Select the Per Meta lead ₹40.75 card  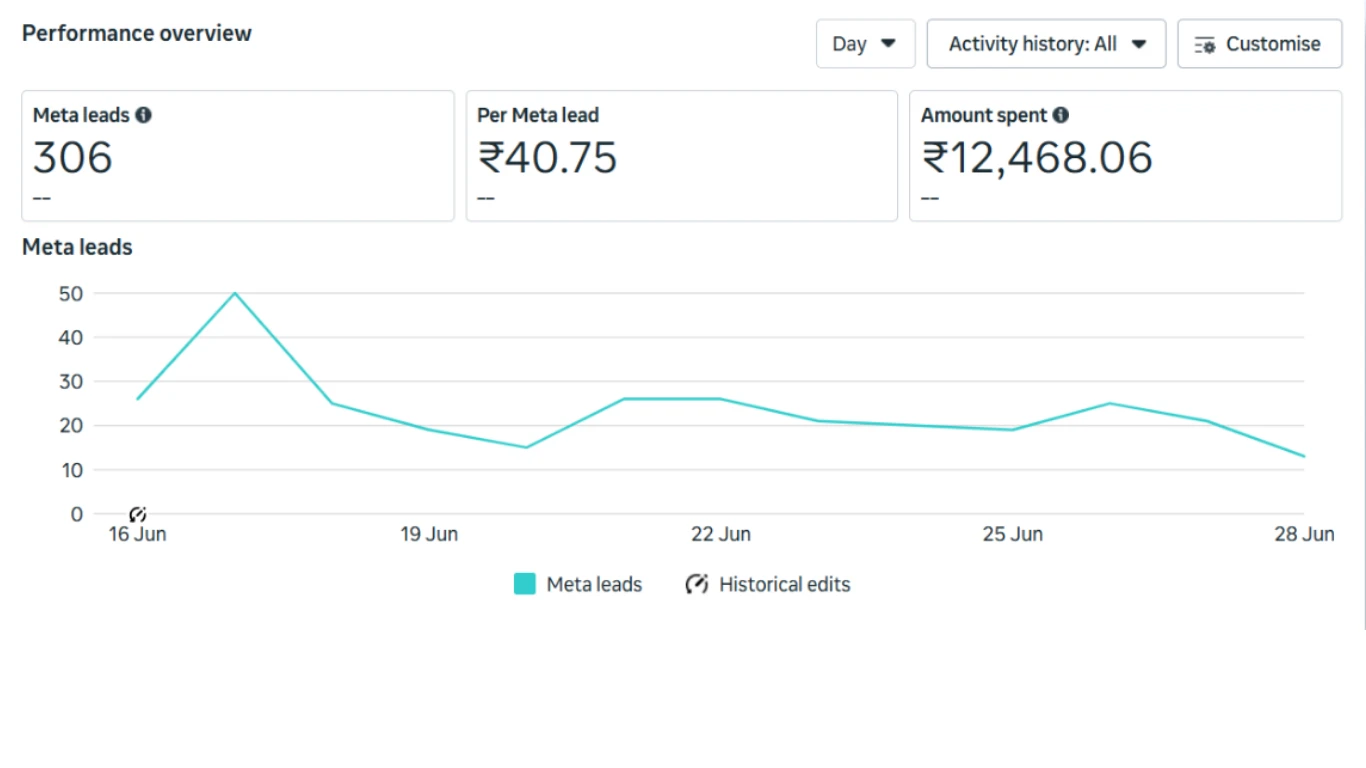[681, 156]
